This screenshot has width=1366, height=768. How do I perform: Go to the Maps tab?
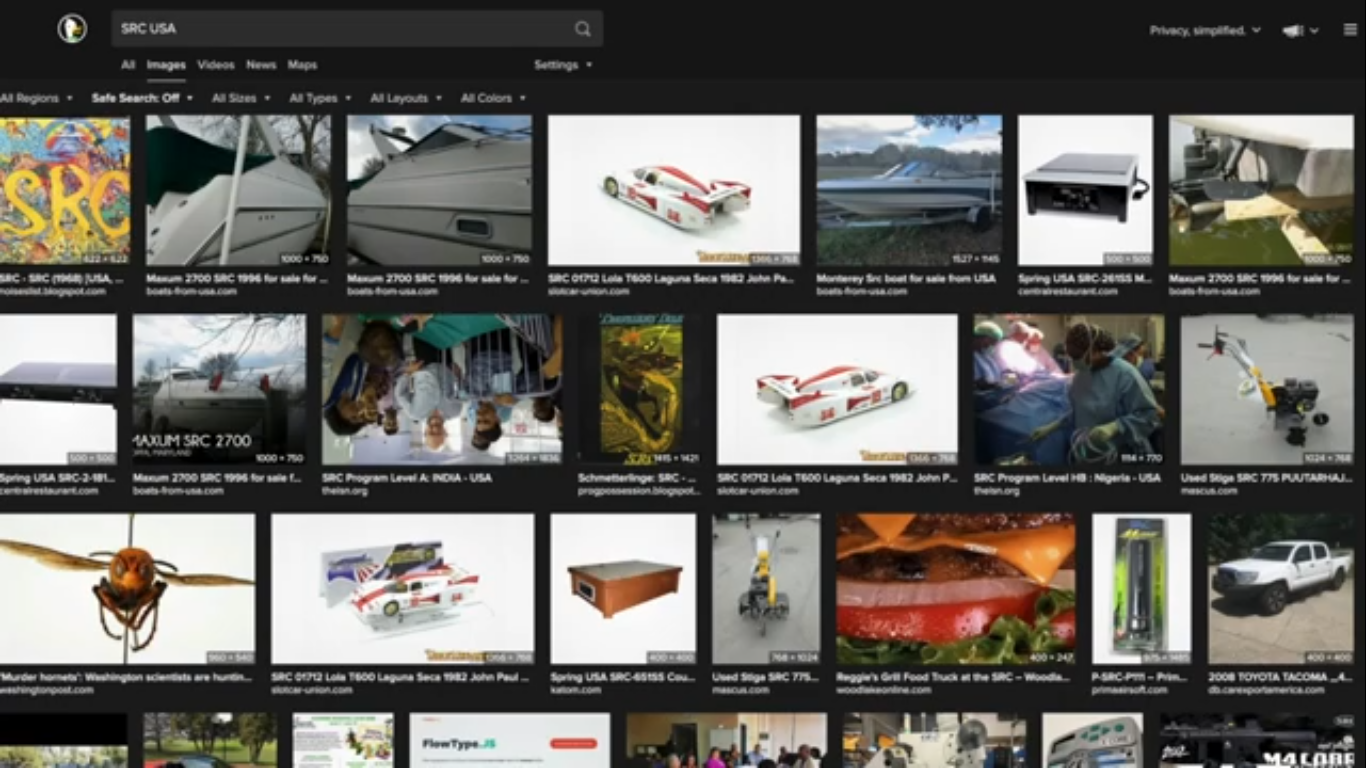tap(302, 65)
